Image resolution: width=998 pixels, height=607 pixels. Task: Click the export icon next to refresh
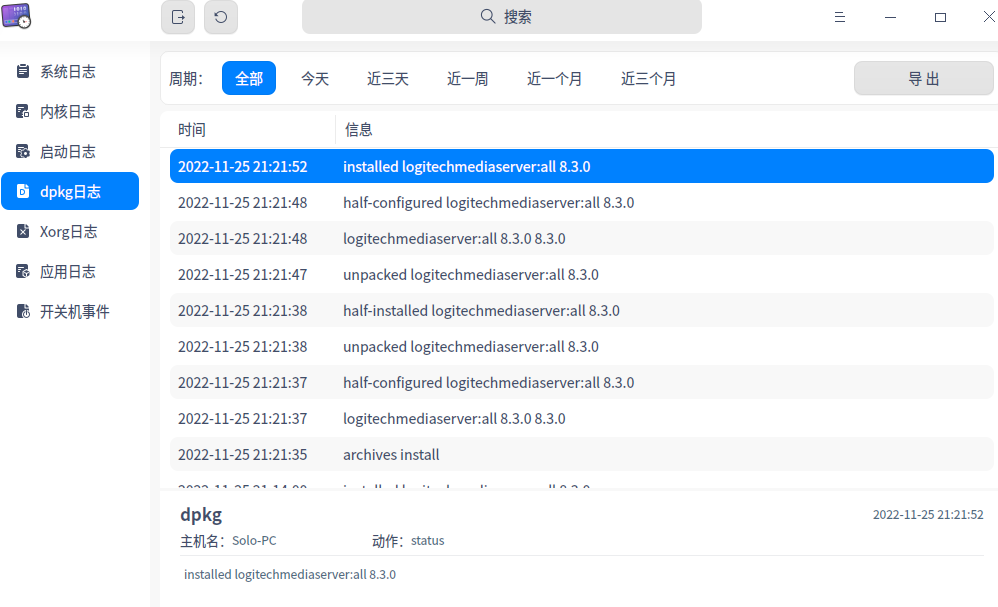[177, 17]
